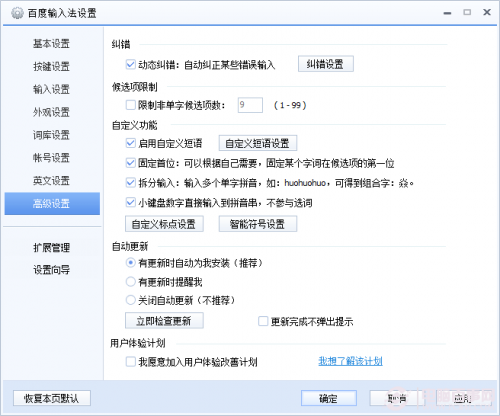Screen dimensions: 500x416
Task: Switch to 外观设置 section
Action: pos(51,112)
